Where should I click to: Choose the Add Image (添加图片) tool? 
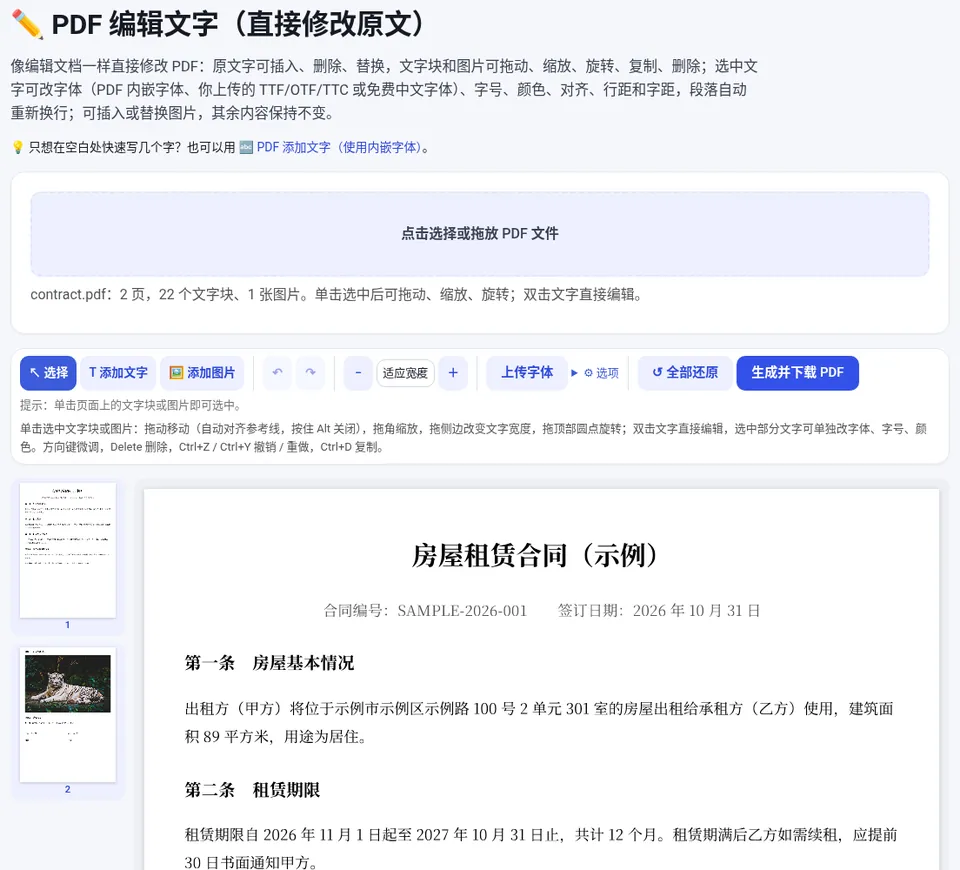pyautogui.click(x=202, y=373)
